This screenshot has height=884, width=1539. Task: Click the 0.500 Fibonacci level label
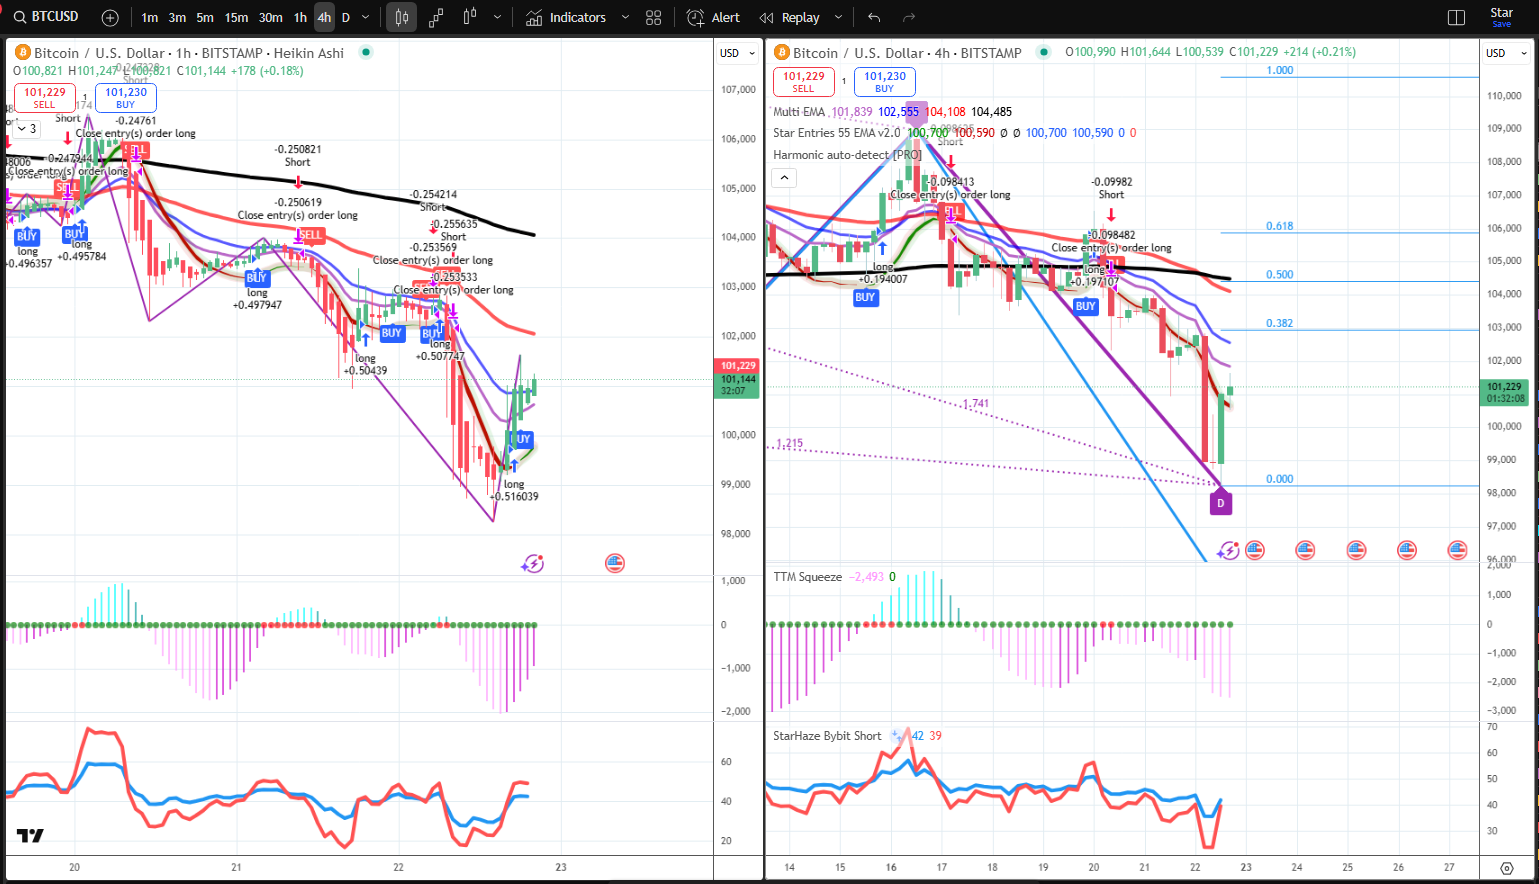[x=1279, y=274]
